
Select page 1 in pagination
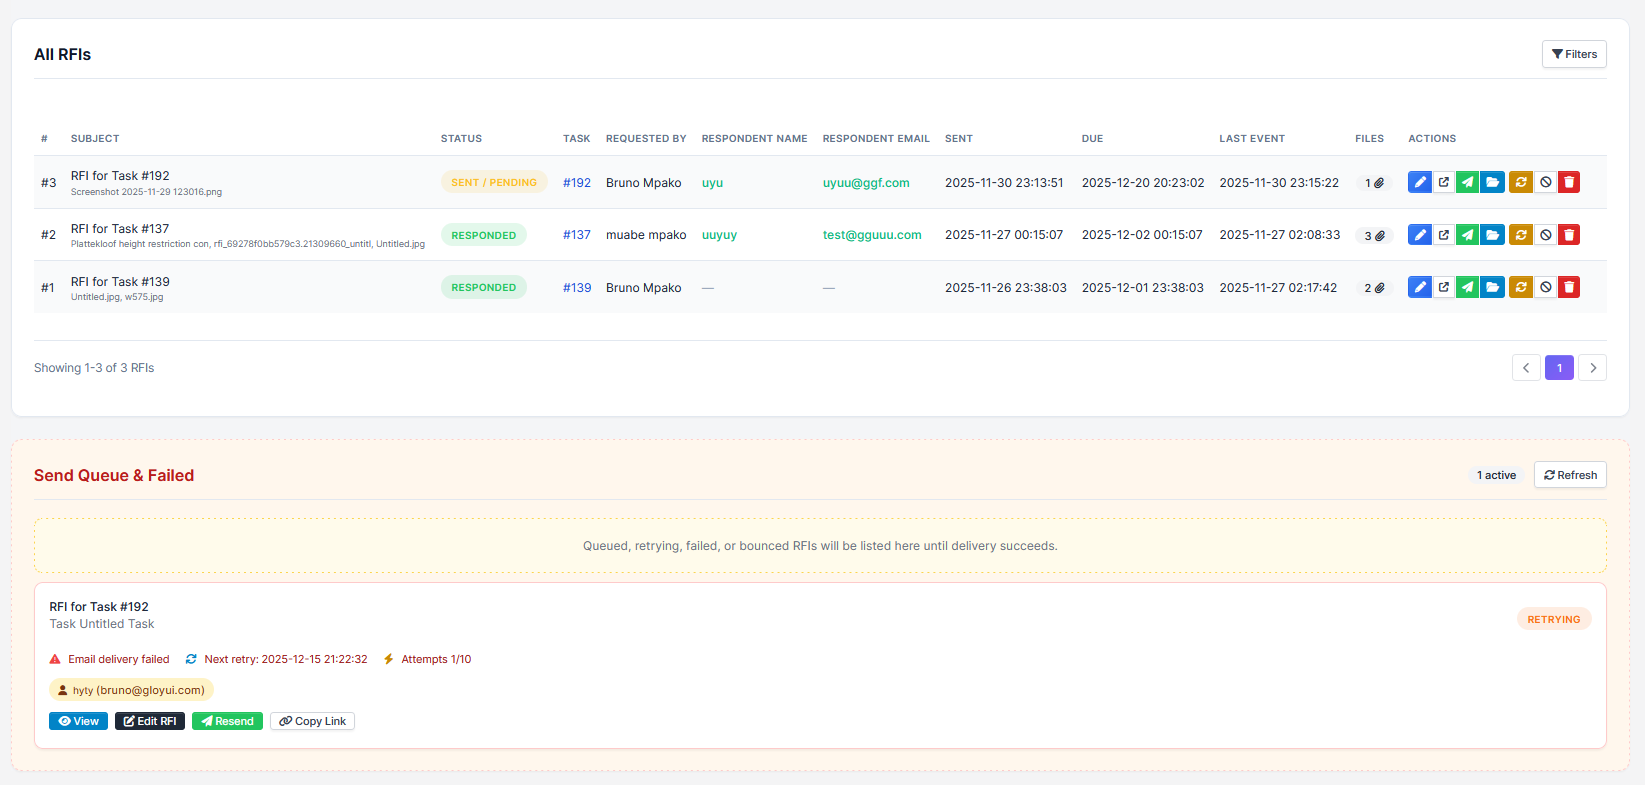1559,368
